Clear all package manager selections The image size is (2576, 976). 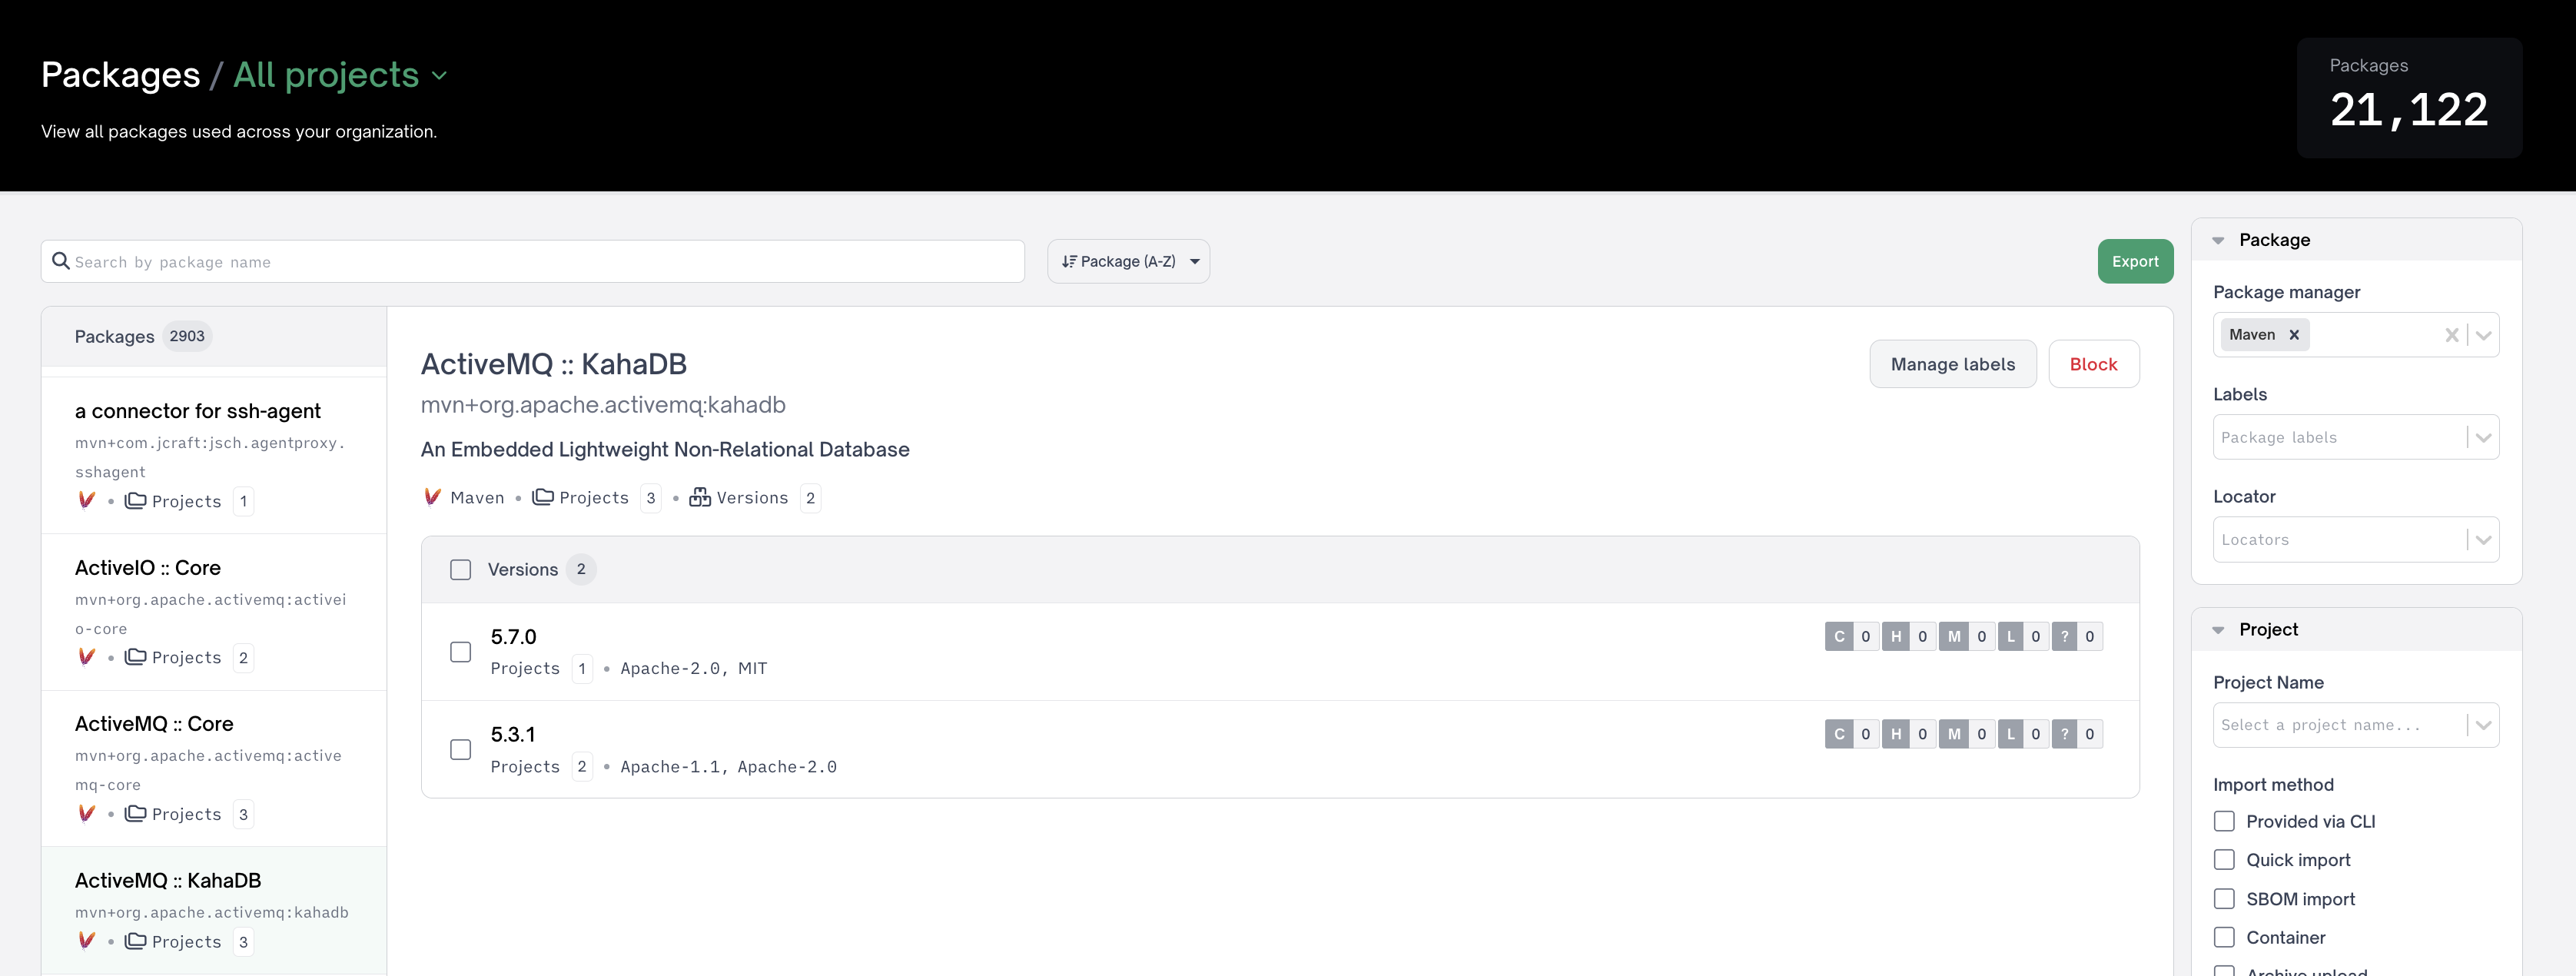2451,335
